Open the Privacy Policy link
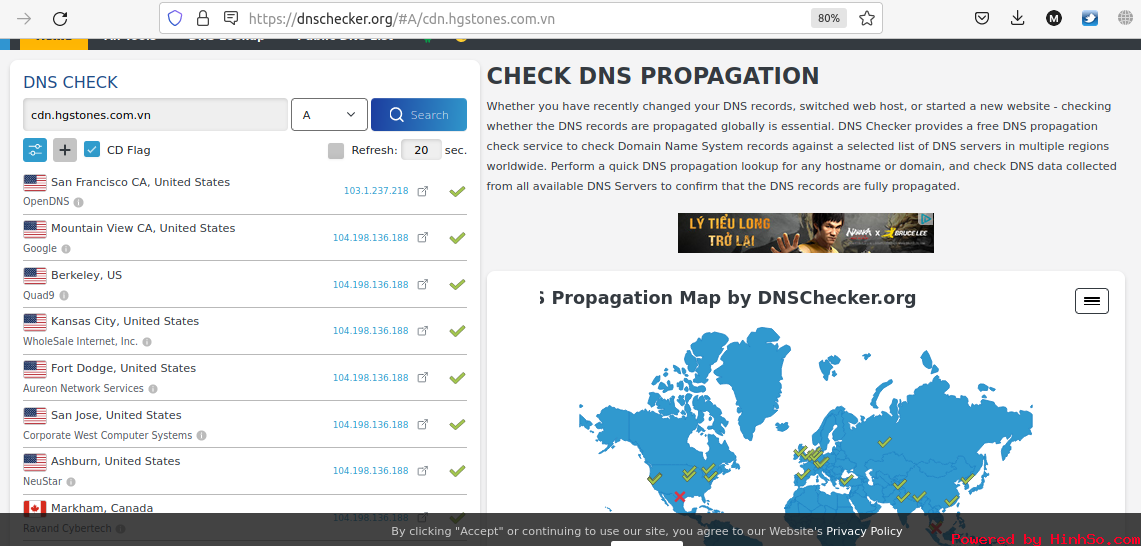Image resolution: width=1141 pixels, height=546 pixels. click(x=864, y=531)
